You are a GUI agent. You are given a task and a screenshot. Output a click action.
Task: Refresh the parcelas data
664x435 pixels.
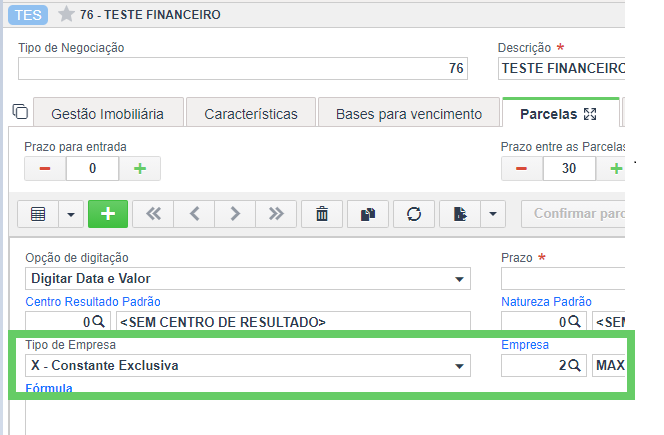(414, 213)
